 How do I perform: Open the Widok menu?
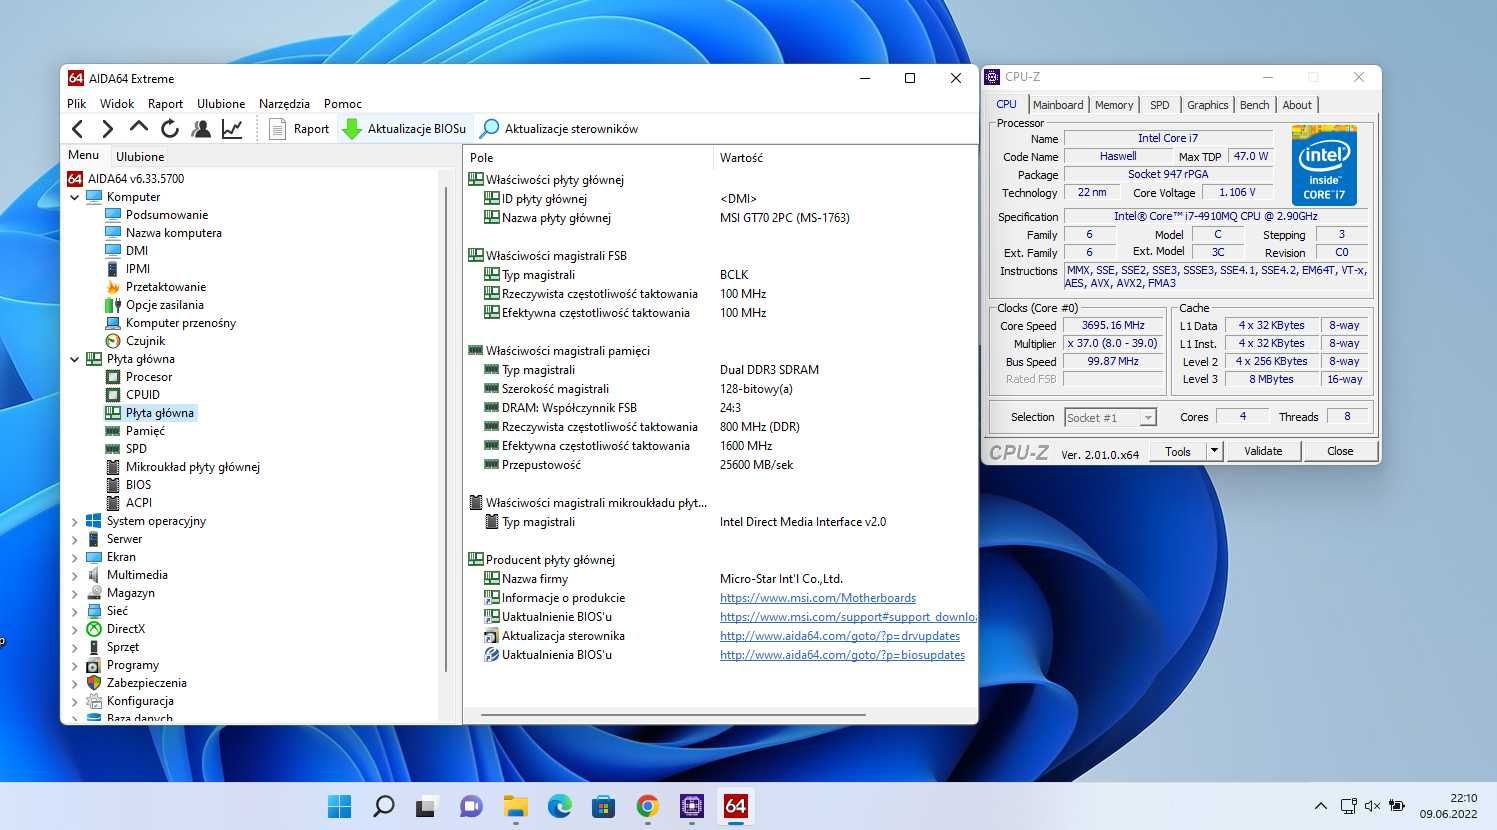point(117,103)
